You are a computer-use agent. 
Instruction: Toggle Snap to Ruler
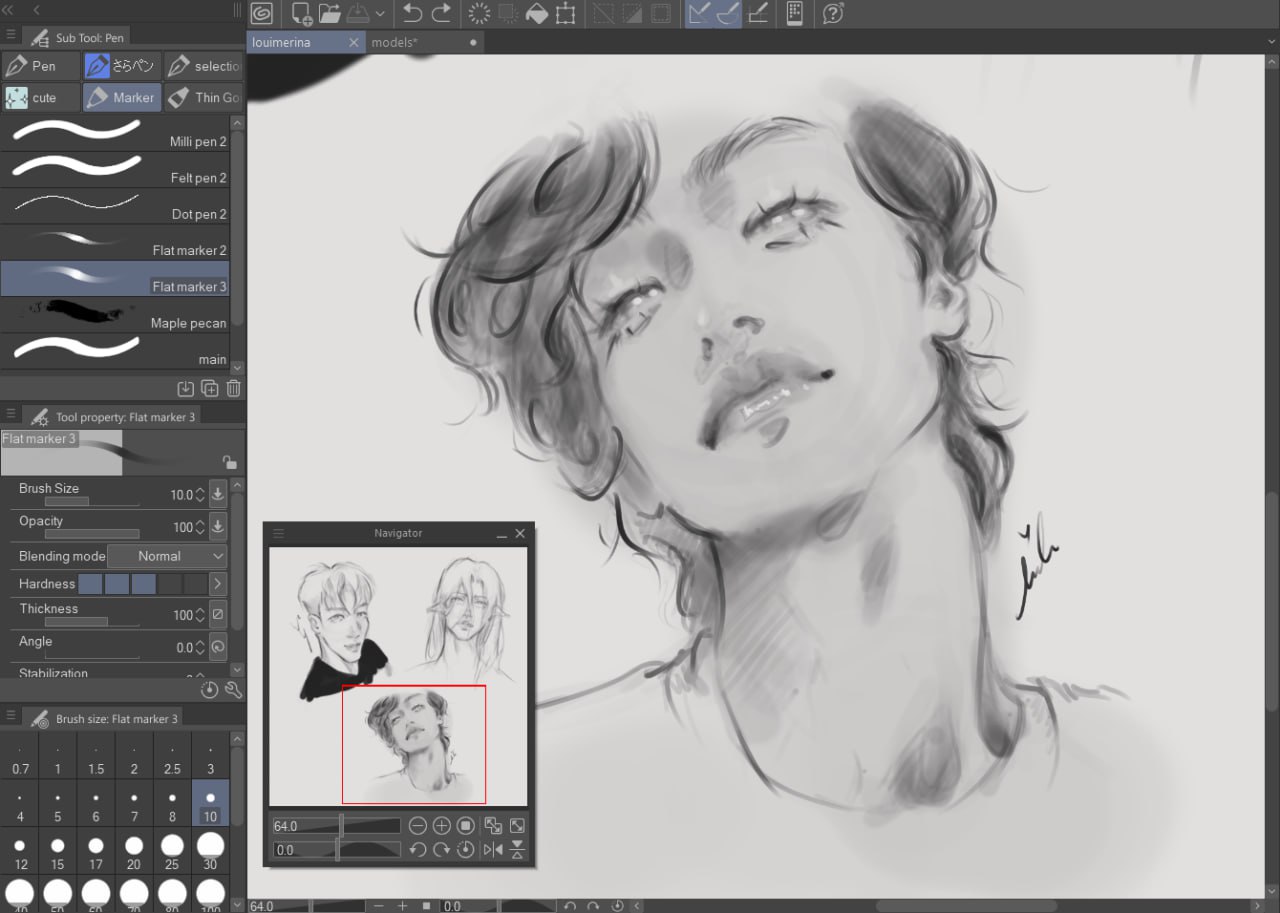point(700,14)
